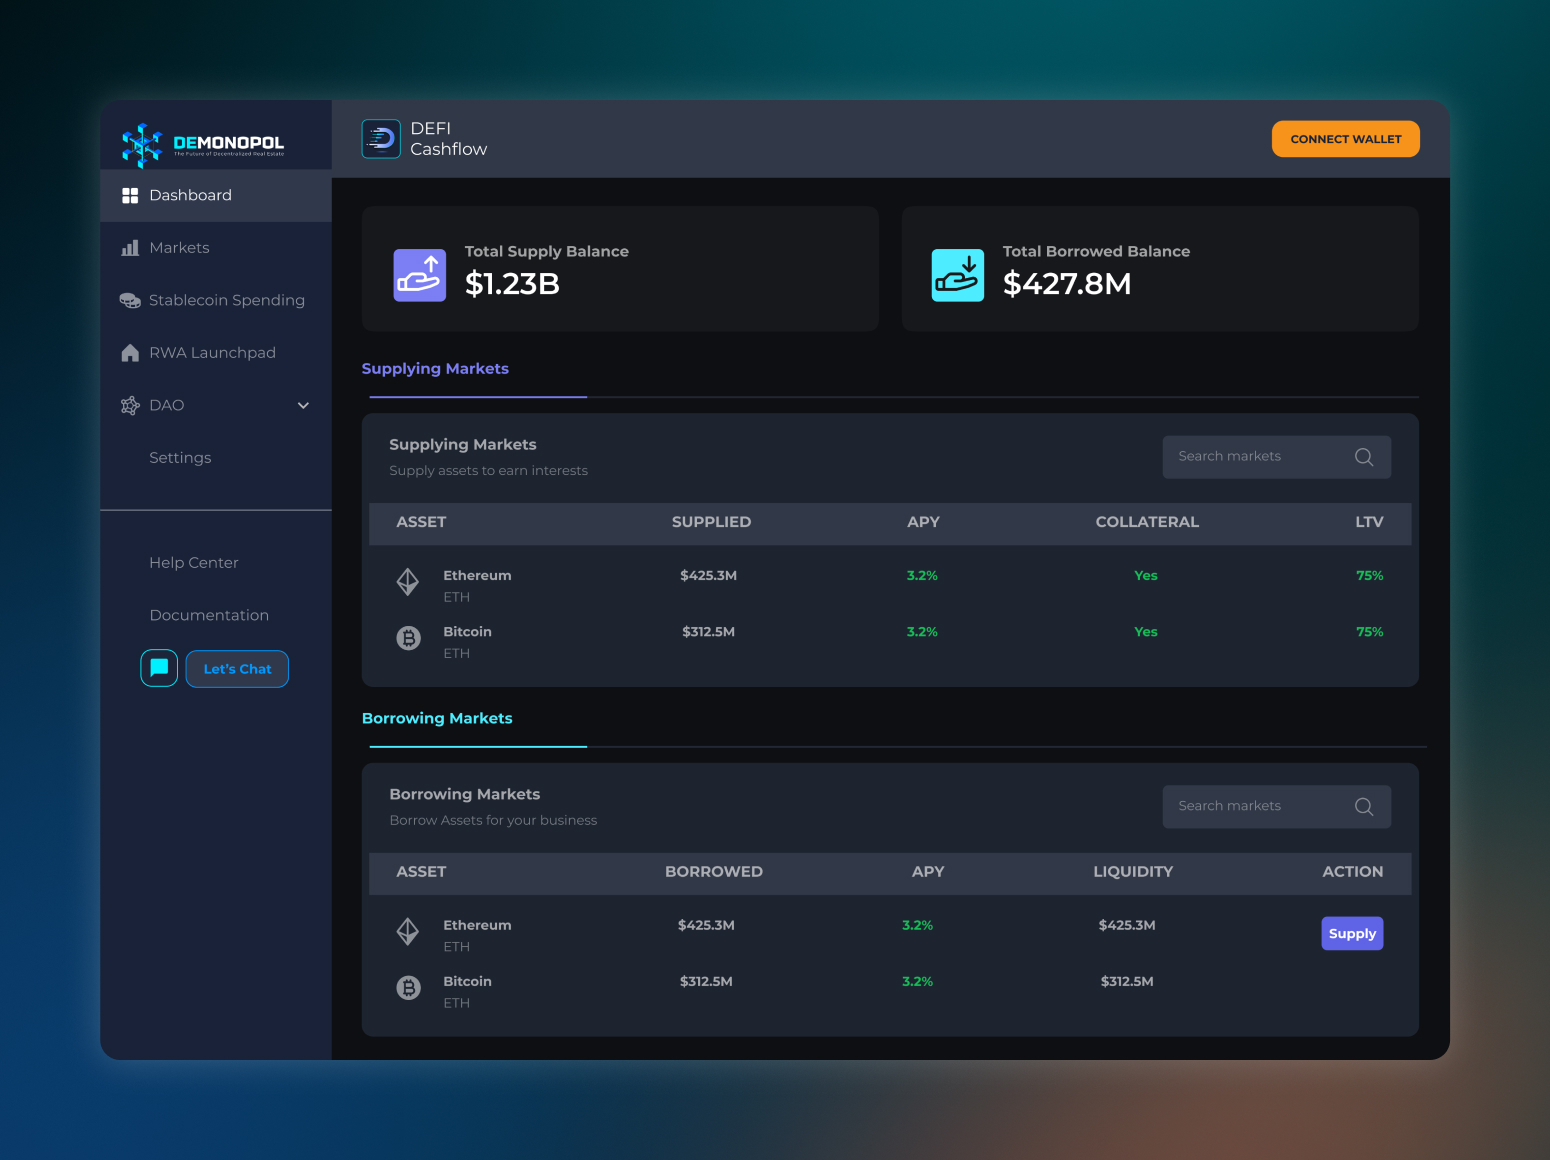Click the Ethereum icon in Borrowing Markets
Image resolution: width=1550 pixels, height=1160 pixels.
coord(408,932)
